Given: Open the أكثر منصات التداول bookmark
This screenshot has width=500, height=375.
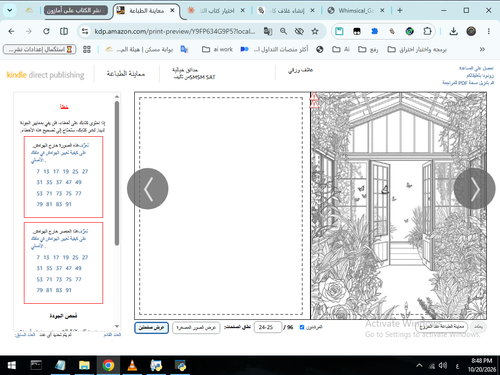Looking at the screenshot, I should tap(274, 49).
